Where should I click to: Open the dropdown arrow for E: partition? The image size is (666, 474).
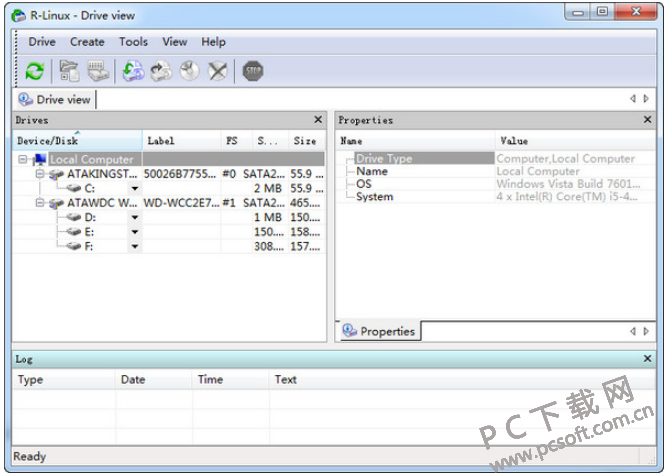(135, 232)
